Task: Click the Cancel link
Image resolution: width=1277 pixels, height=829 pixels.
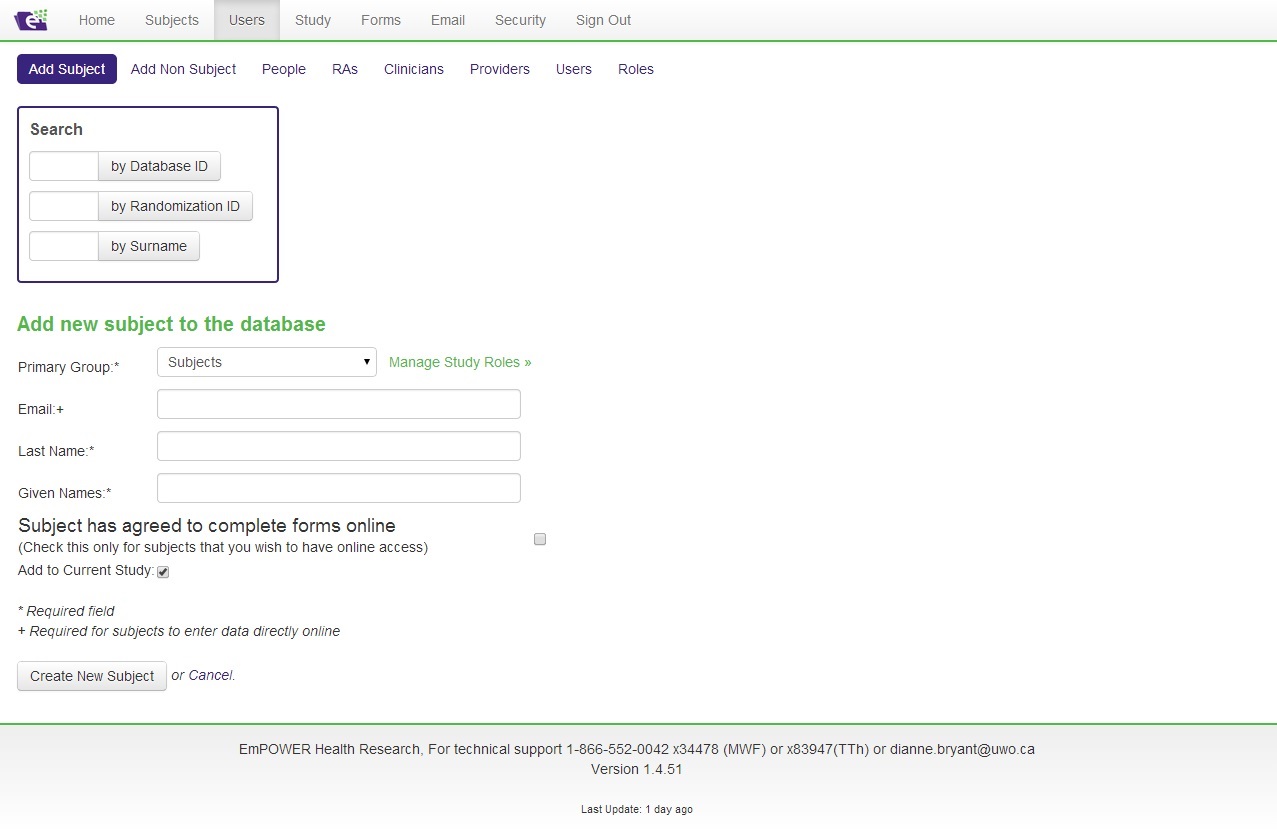Action: (210, 675)
